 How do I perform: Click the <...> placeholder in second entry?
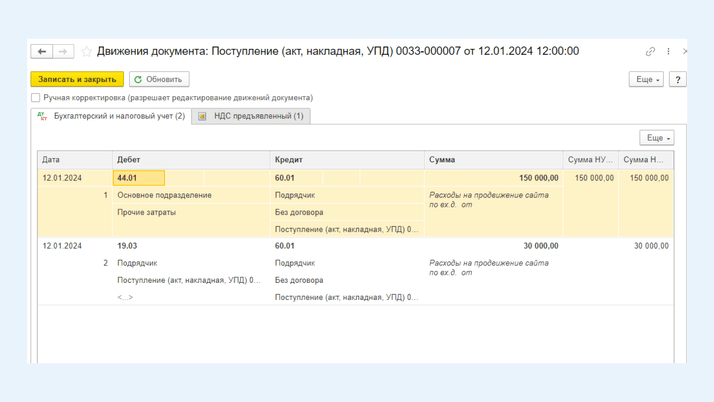(x=125, y=297)
